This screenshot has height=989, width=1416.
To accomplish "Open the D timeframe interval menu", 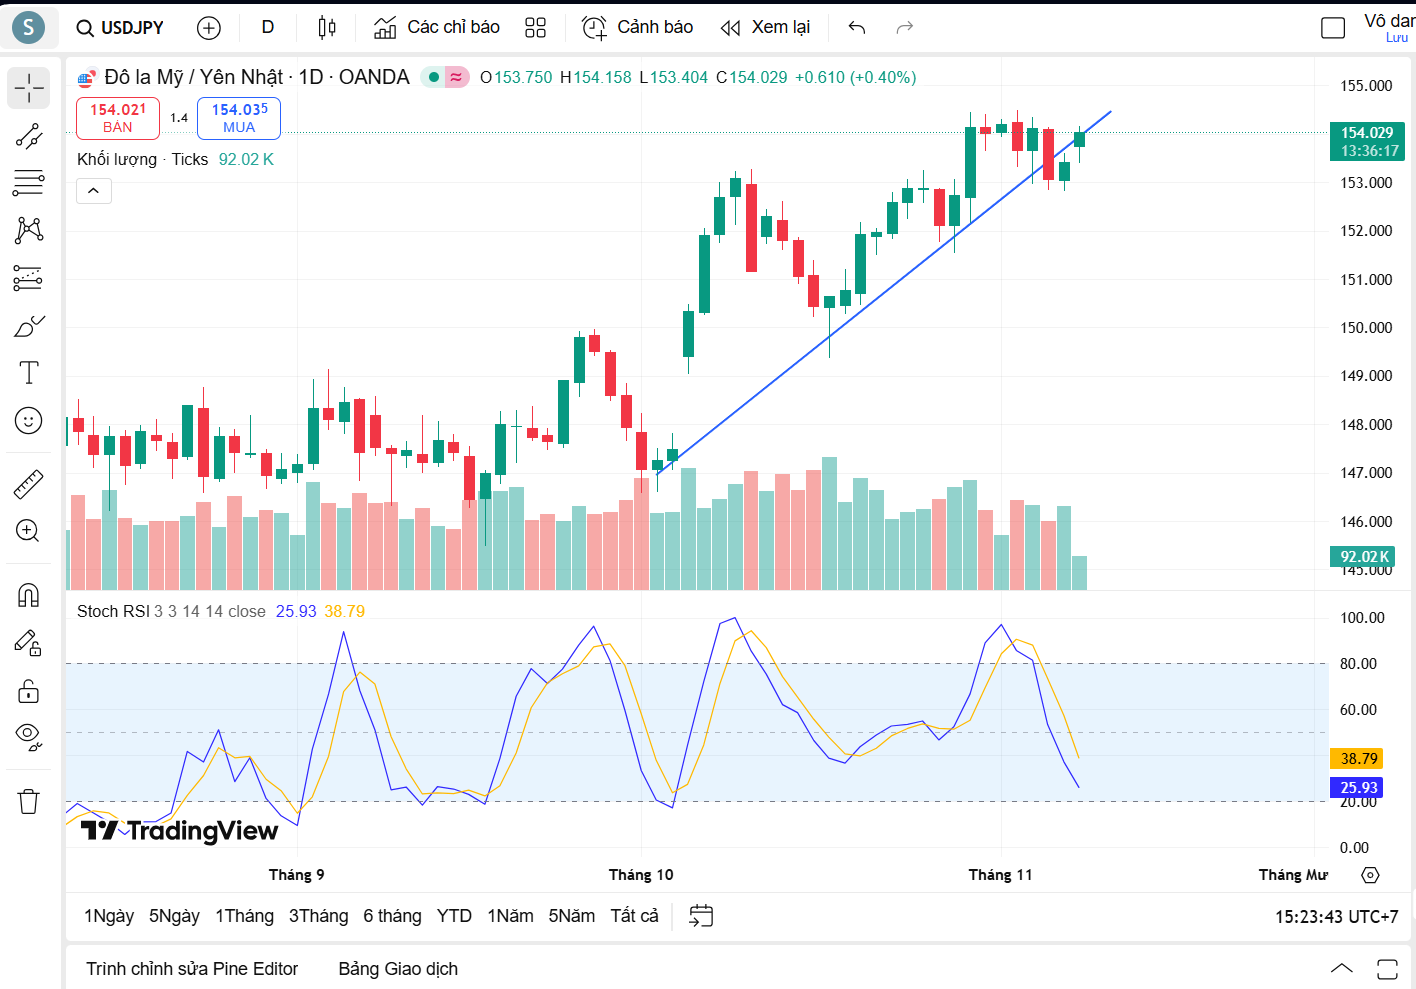I will coord(267,27).
